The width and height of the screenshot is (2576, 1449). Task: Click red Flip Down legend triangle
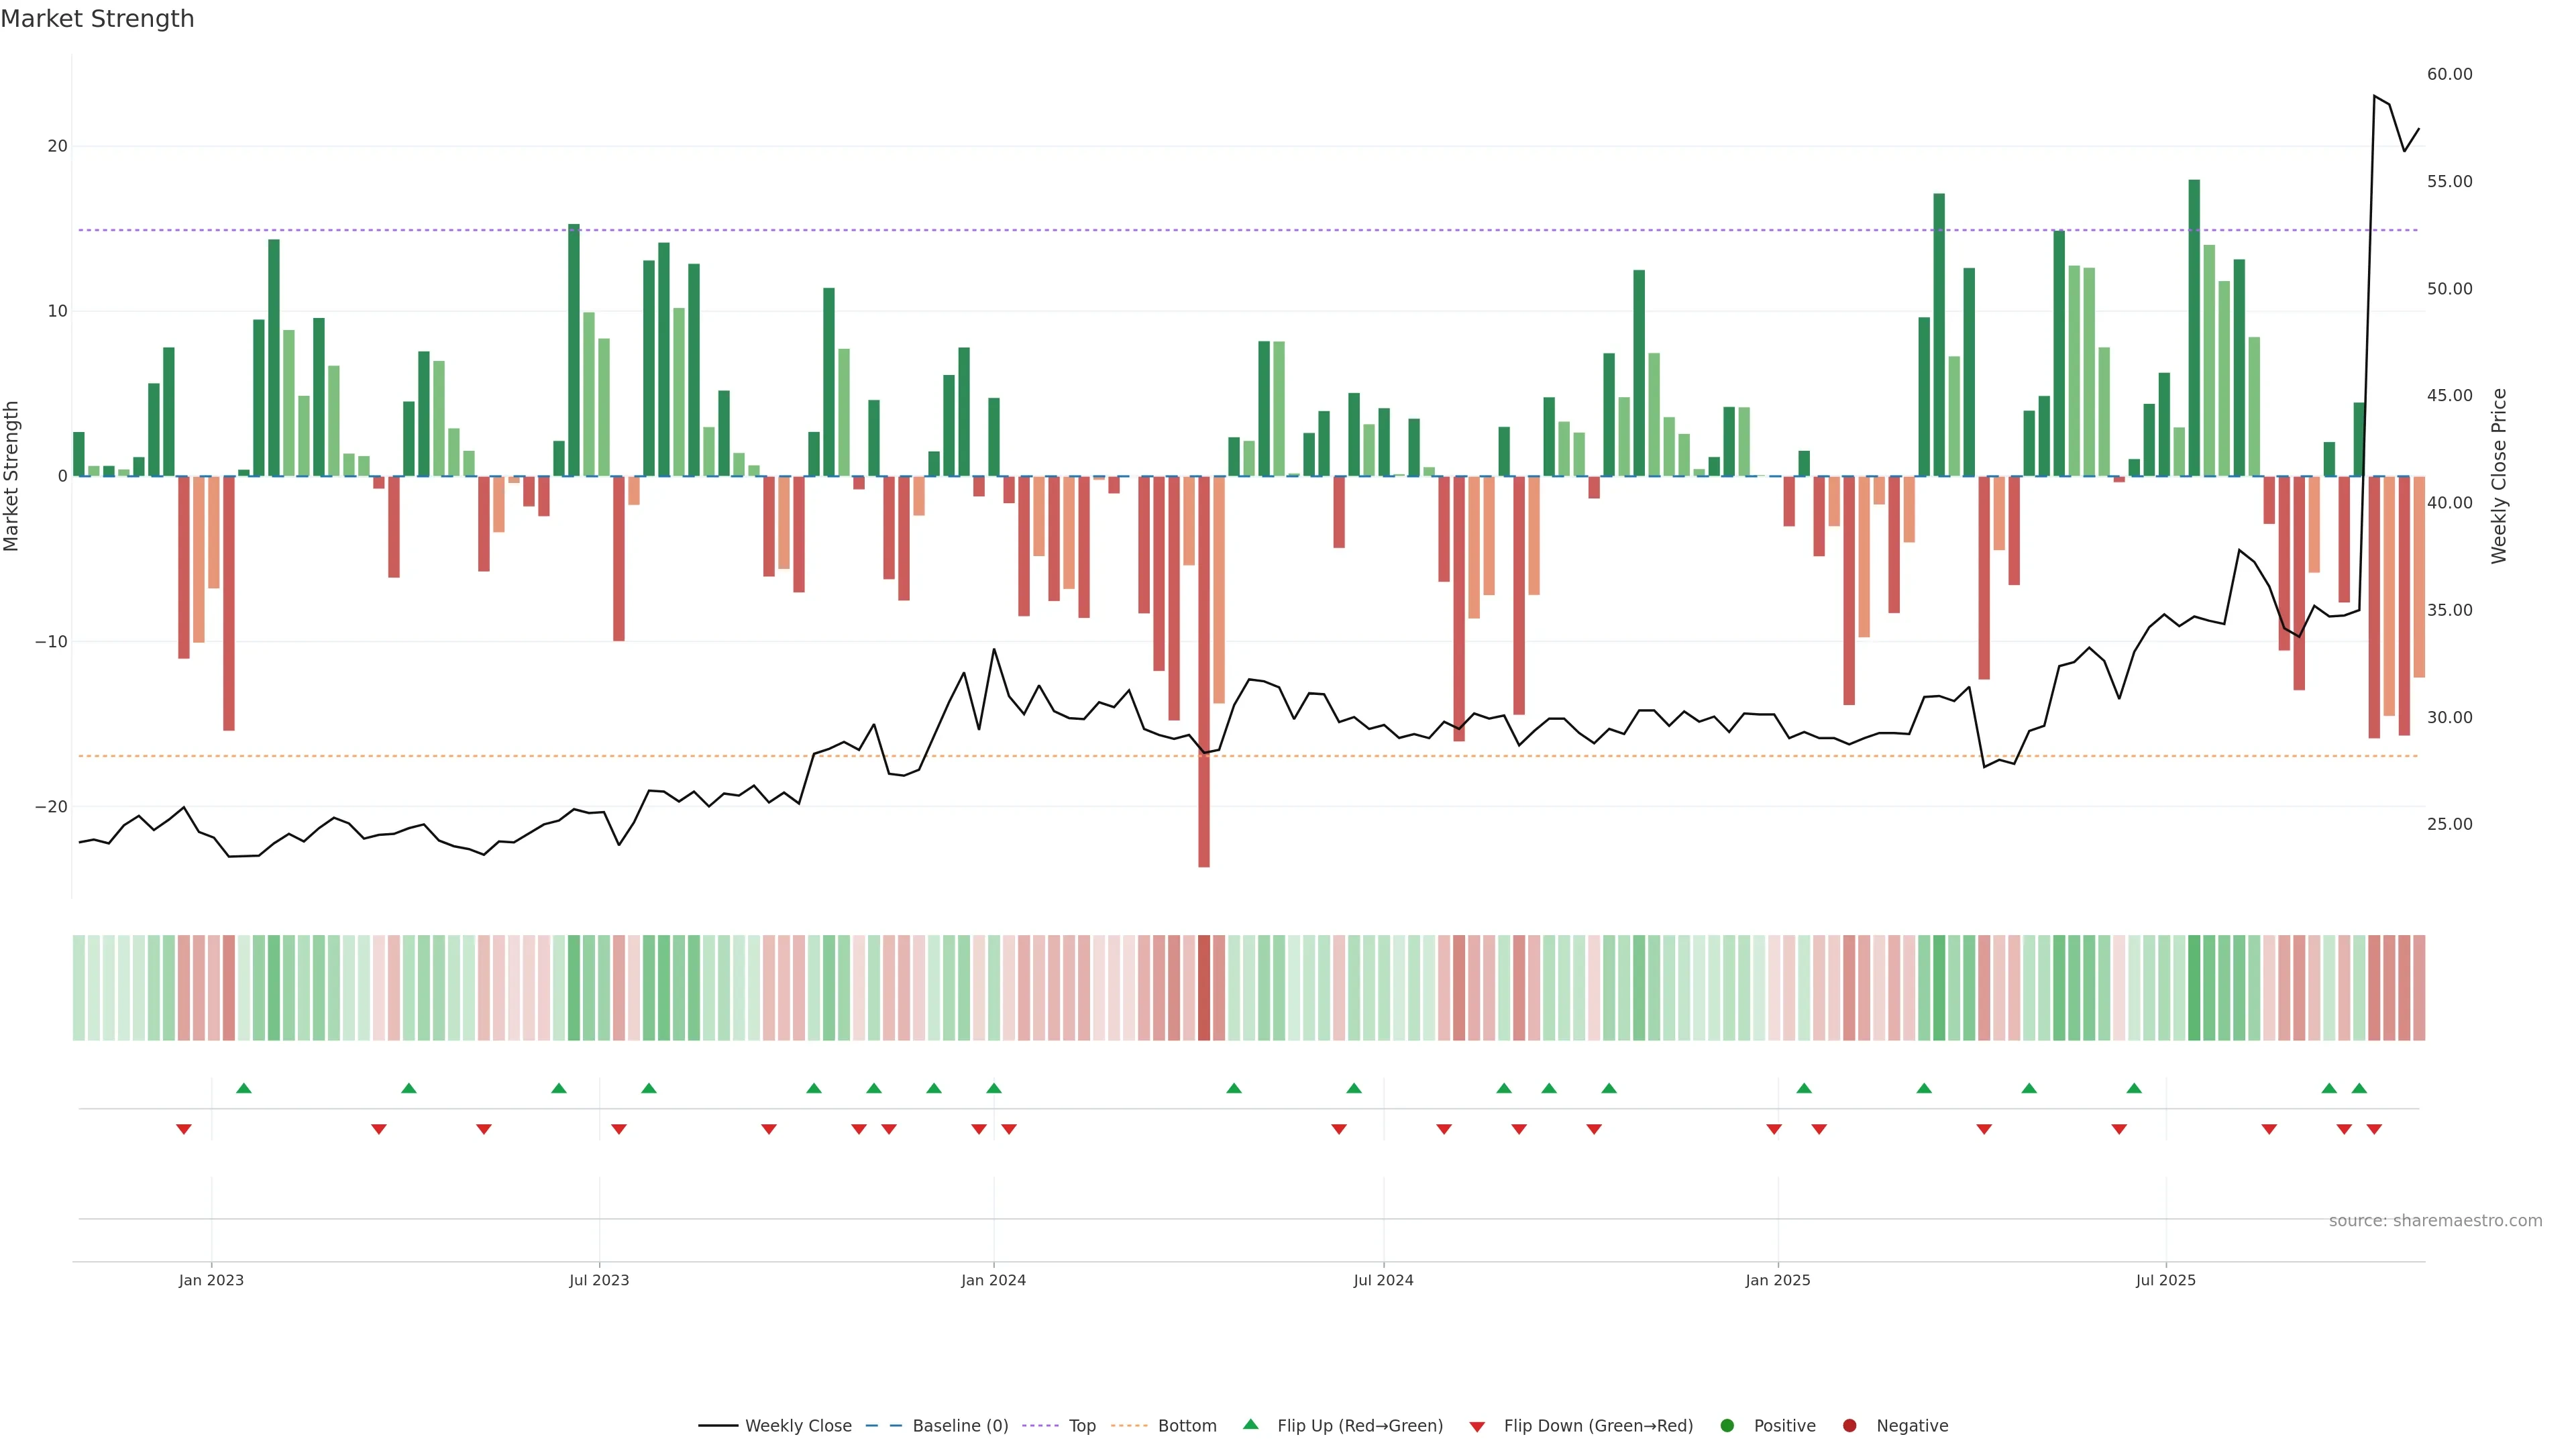coord(1476,1427)
